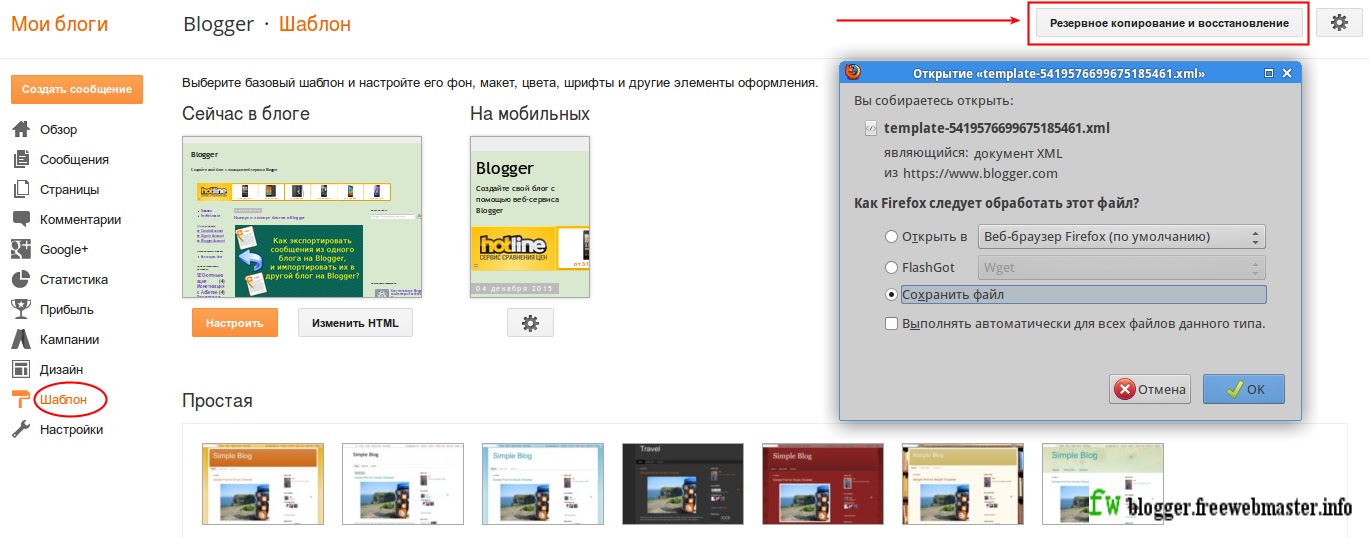Click the Прибыль trophy icon
The width and height of the screenshot is (1369, 538).
click(x=21, y=309)
